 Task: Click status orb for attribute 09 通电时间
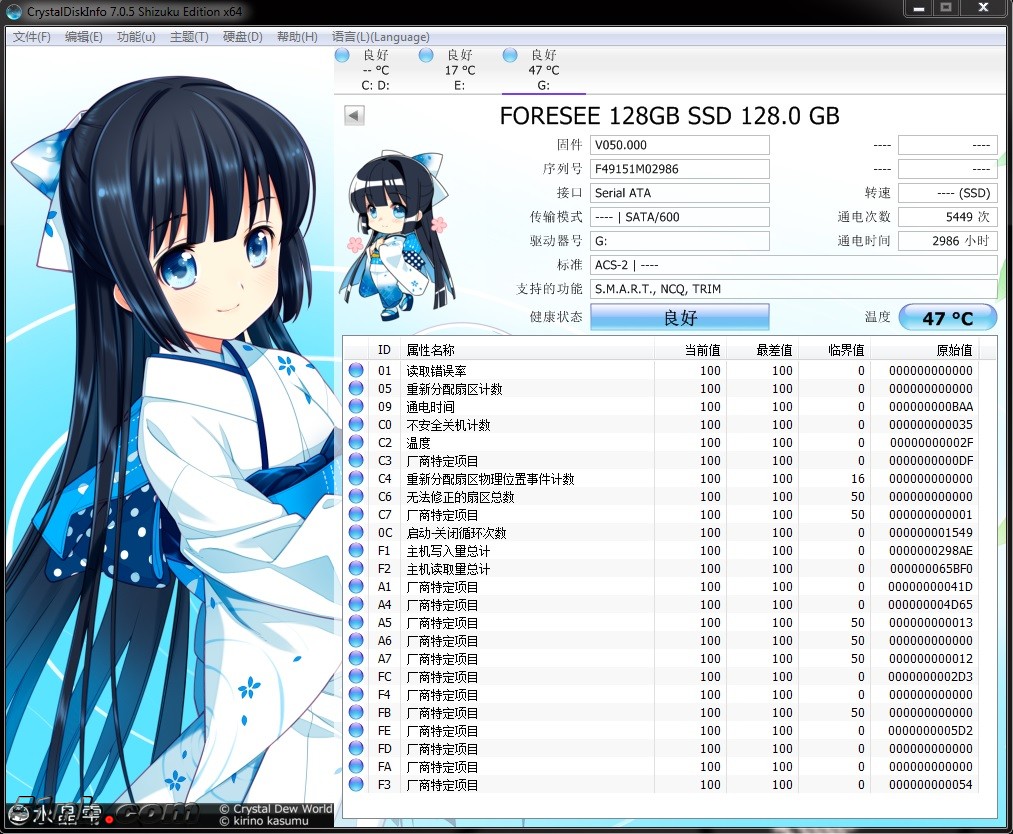(356, 406)
